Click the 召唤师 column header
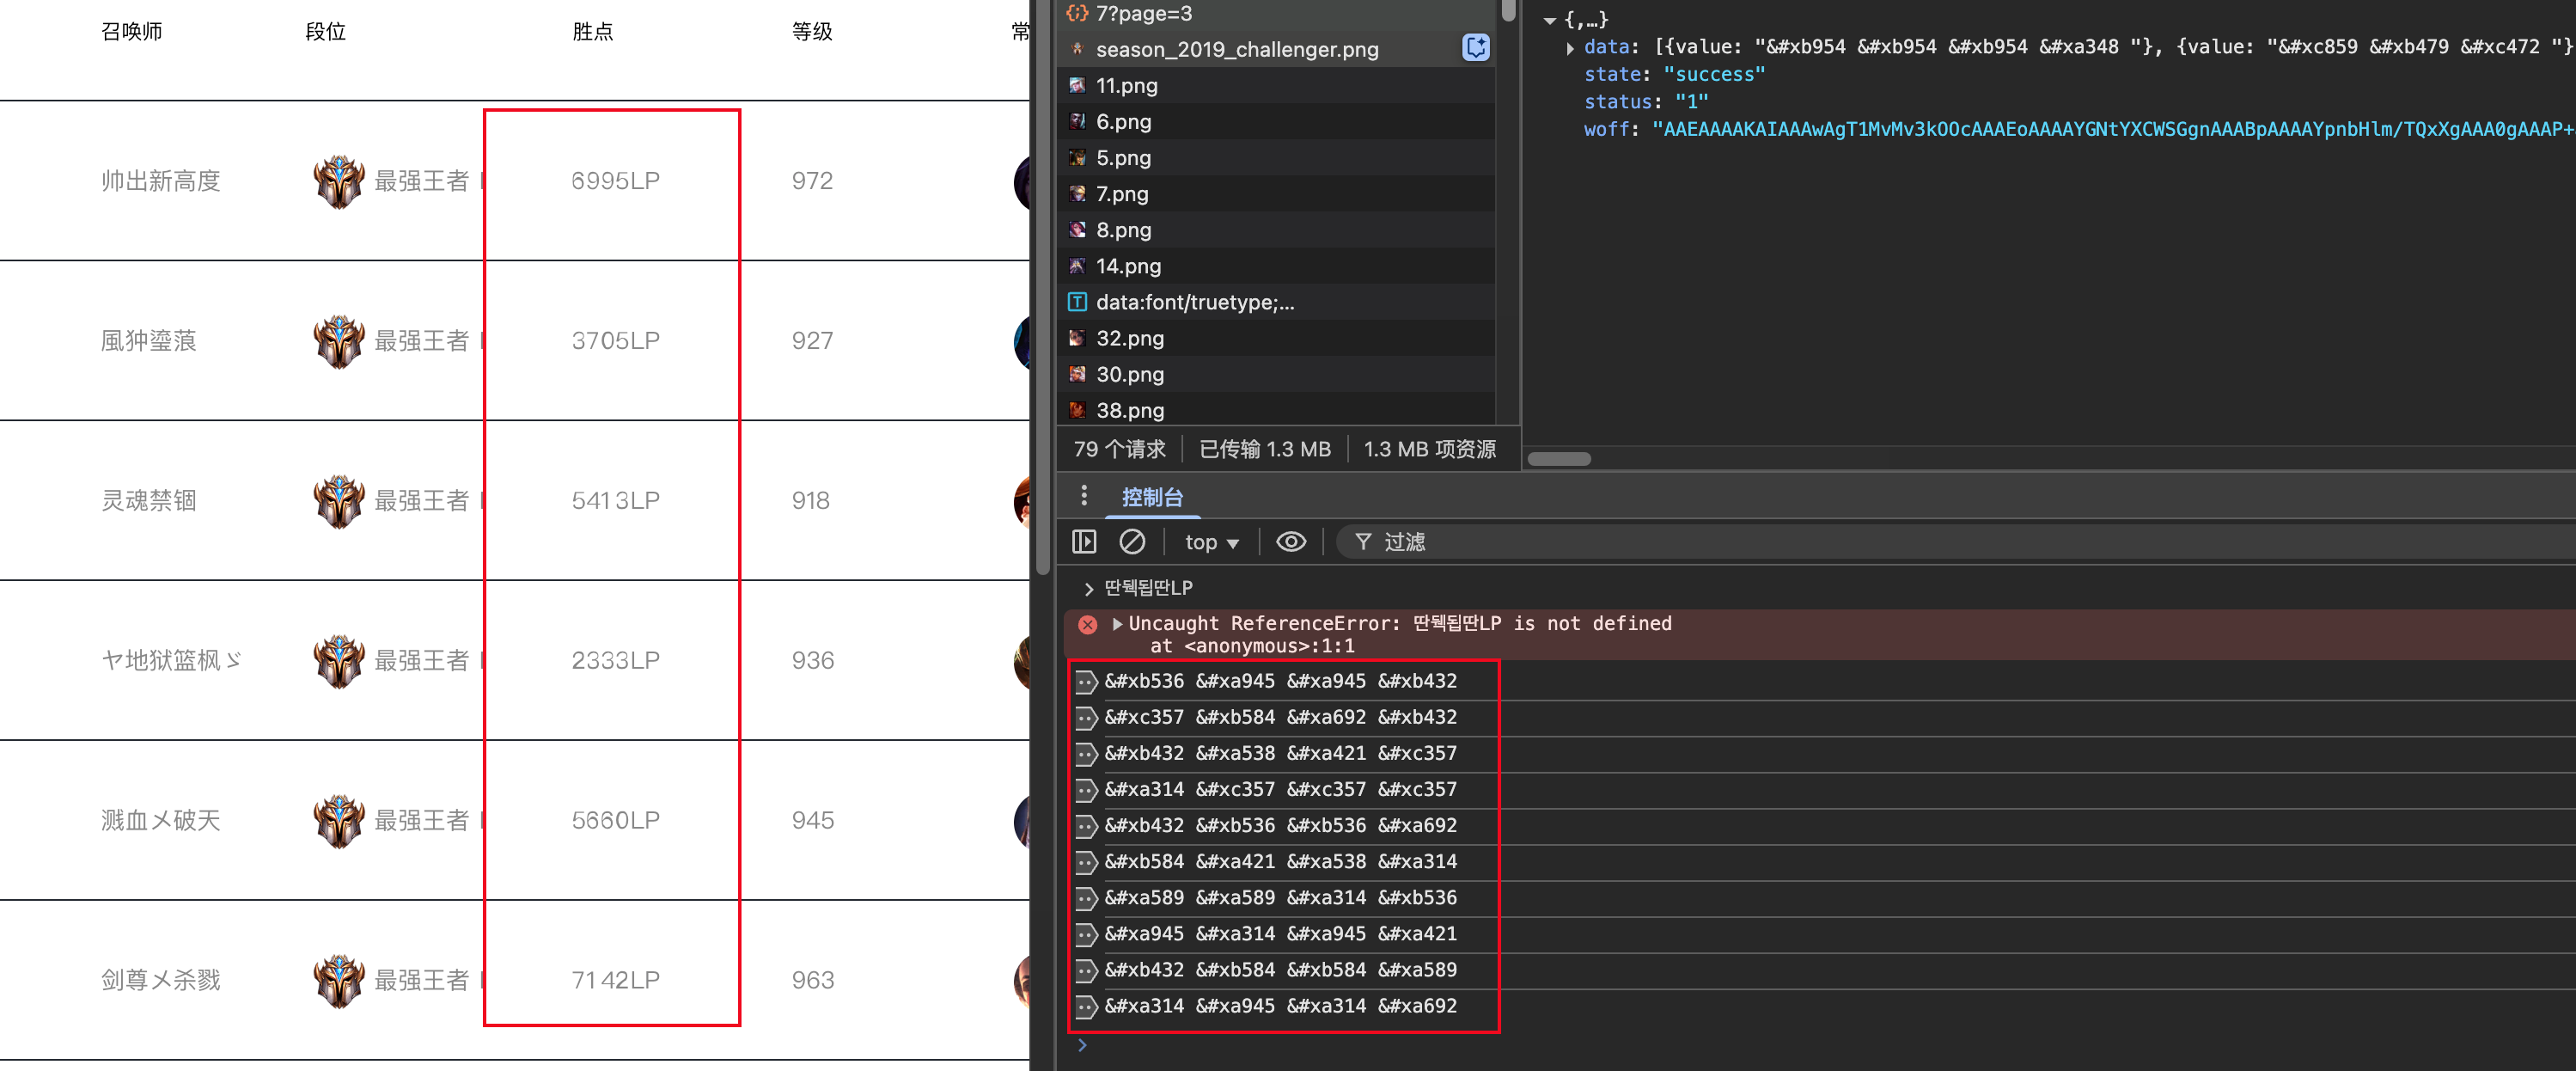This screenshot has width=2576, height=1071. (x=132, y=32)
